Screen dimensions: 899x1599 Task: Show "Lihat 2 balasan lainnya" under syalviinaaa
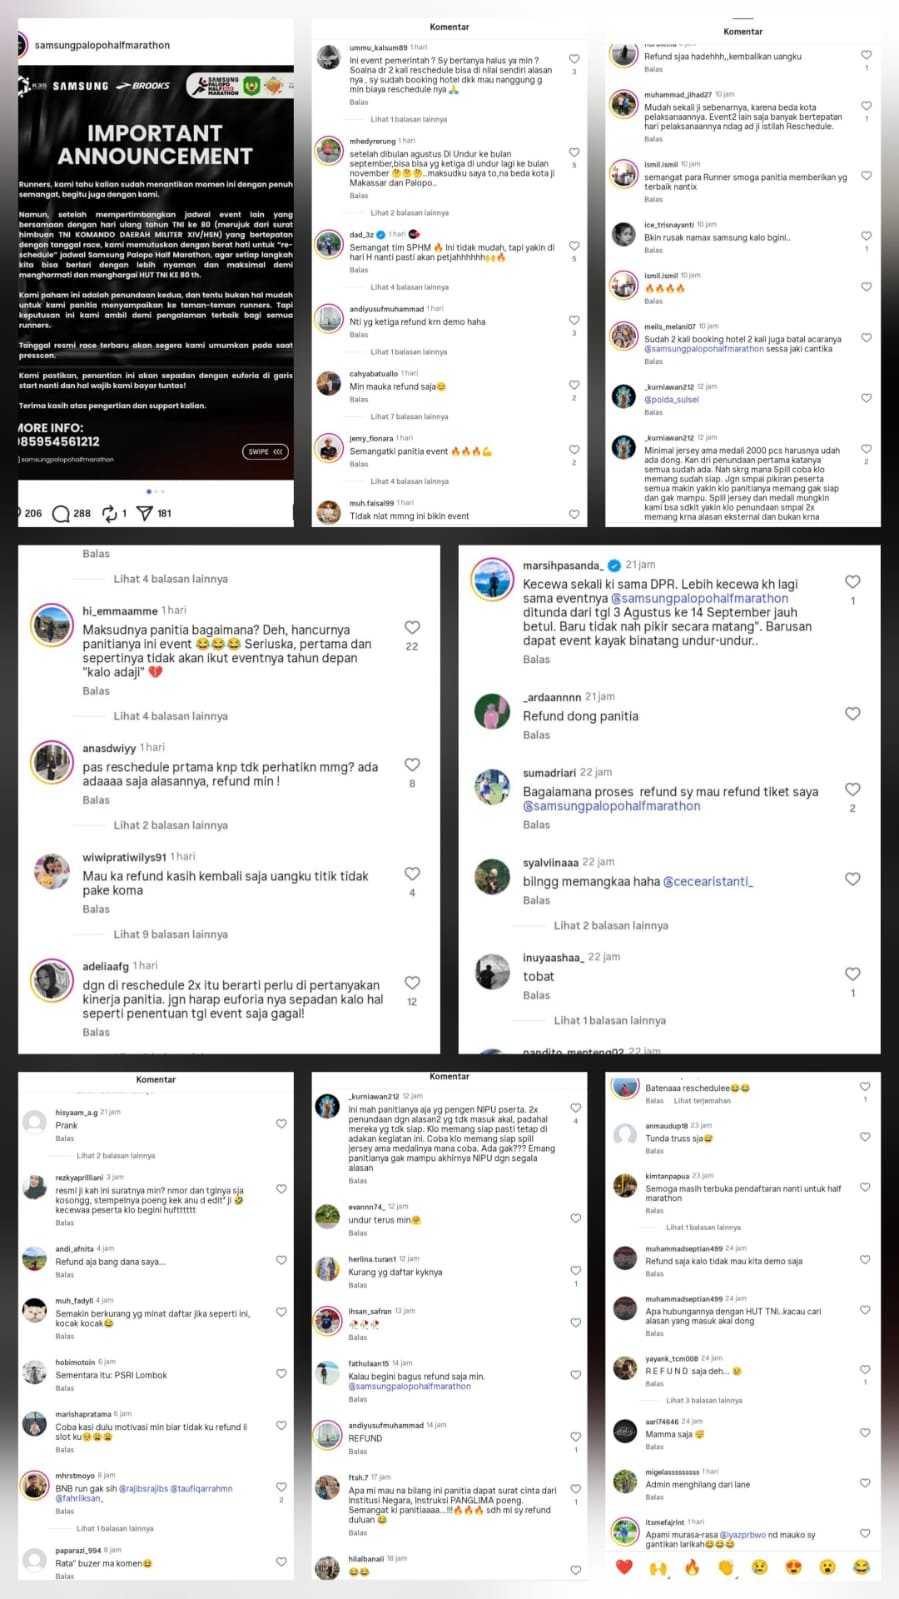click(610, 925)
